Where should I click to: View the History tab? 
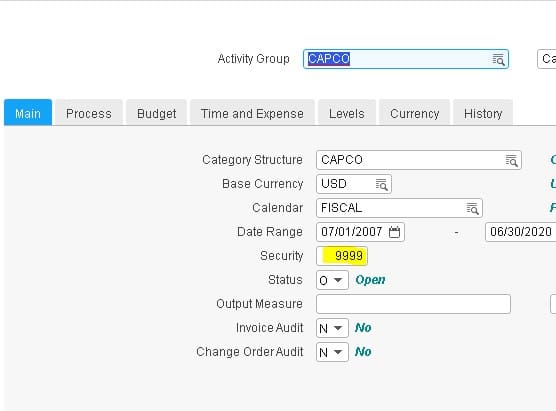[483, 113]
